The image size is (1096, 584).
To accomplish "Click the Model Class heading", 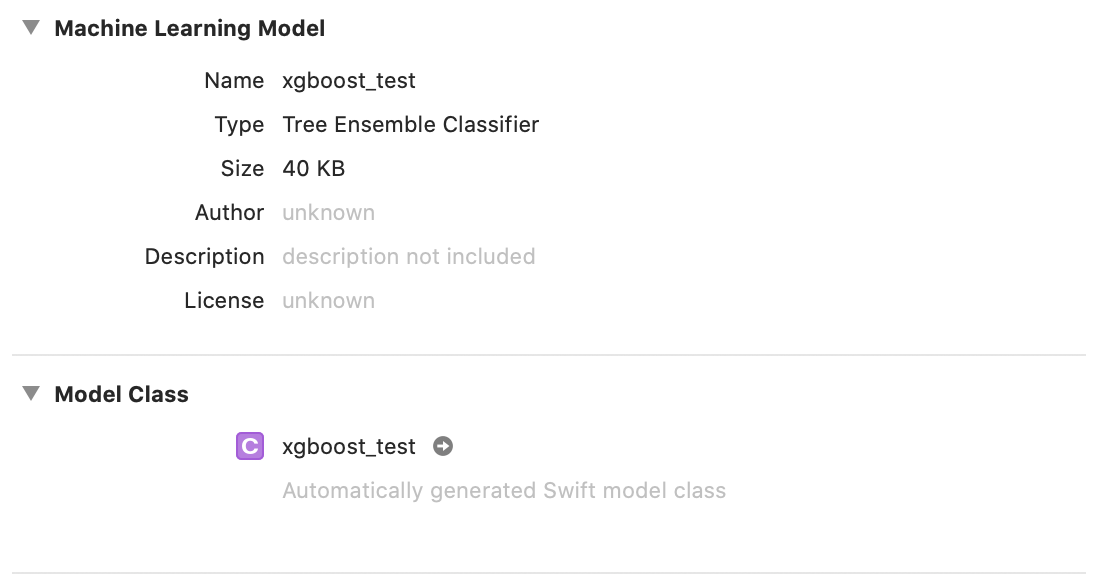I will [x=122, y=394].
